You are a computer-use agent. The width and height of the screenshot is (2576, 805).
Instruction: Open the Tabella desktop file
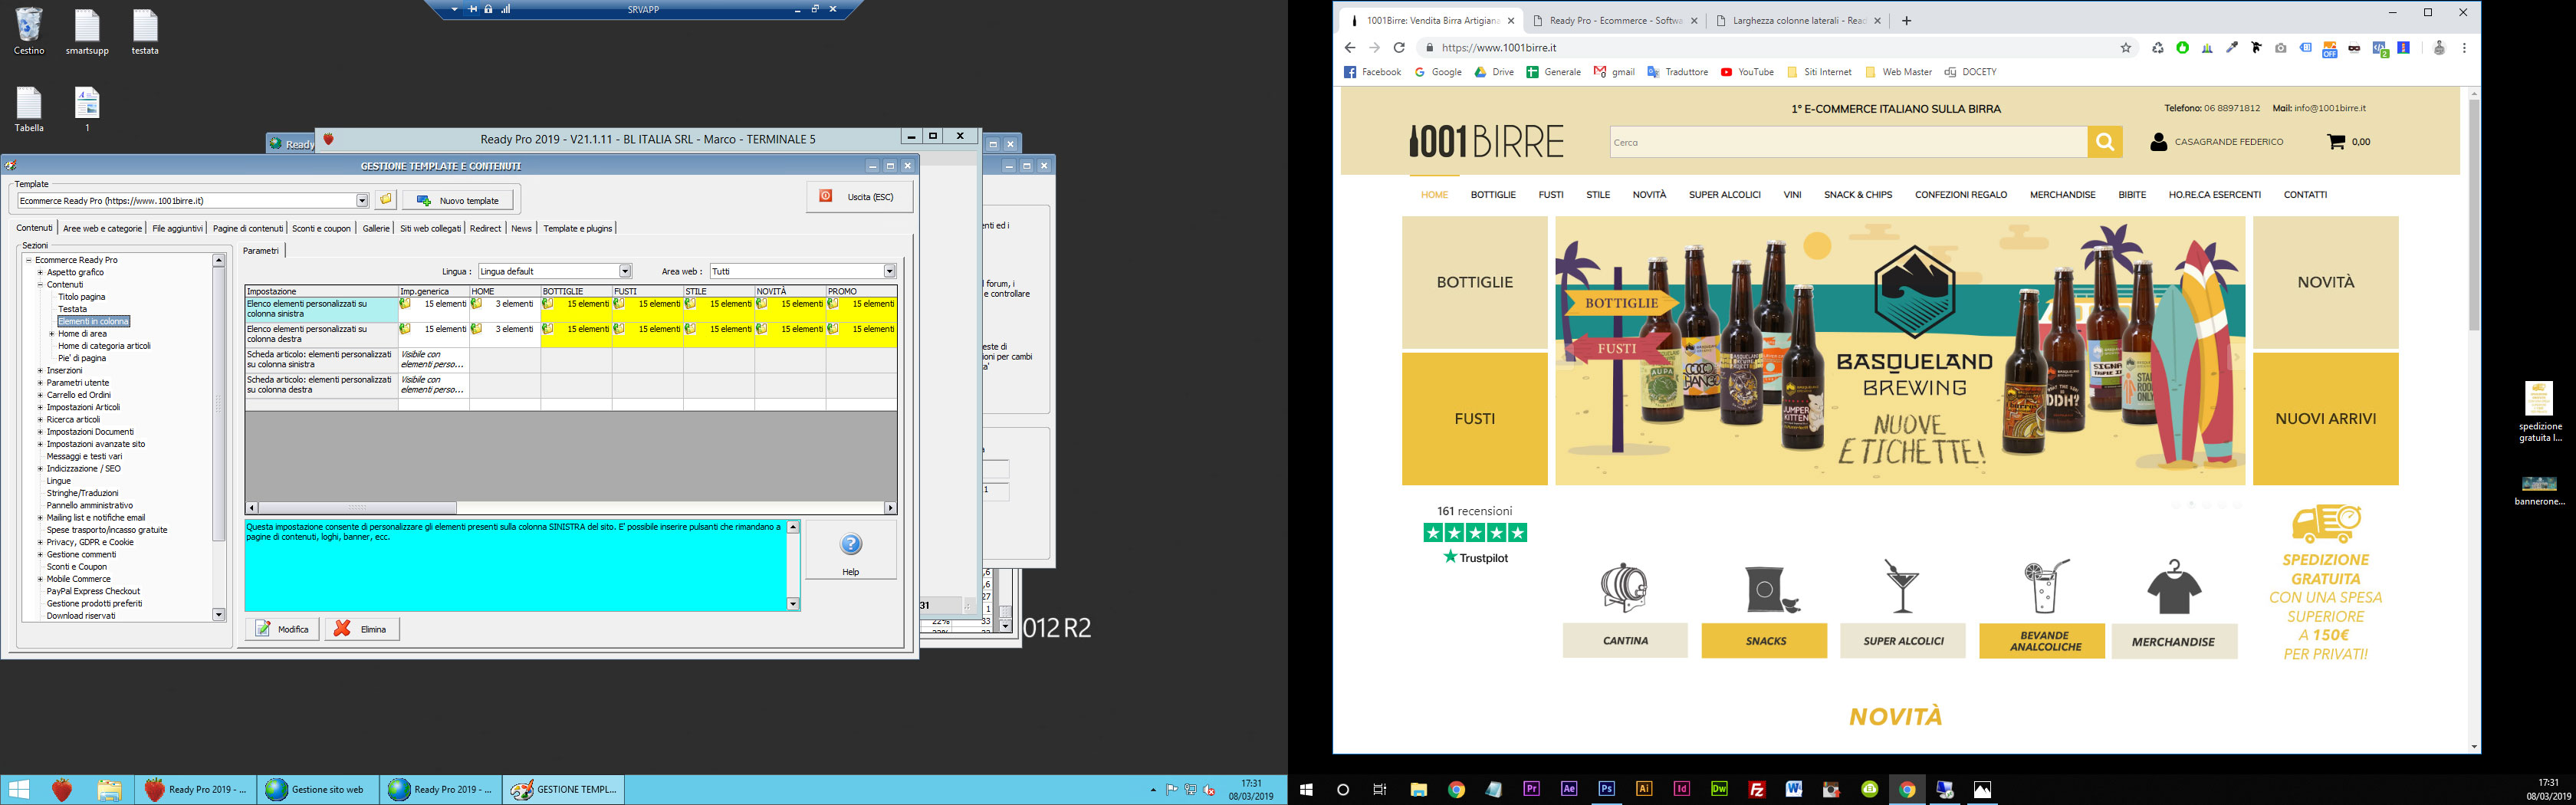(29, 109)
